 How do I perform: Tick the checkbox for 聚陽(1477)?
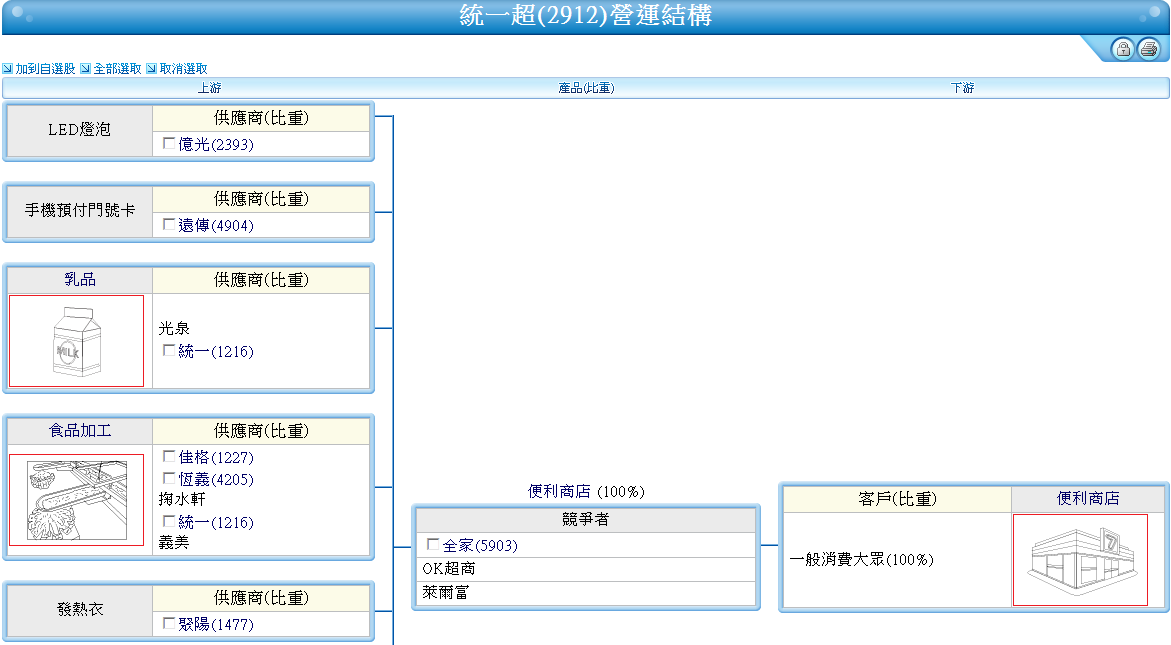click(170, 623)
